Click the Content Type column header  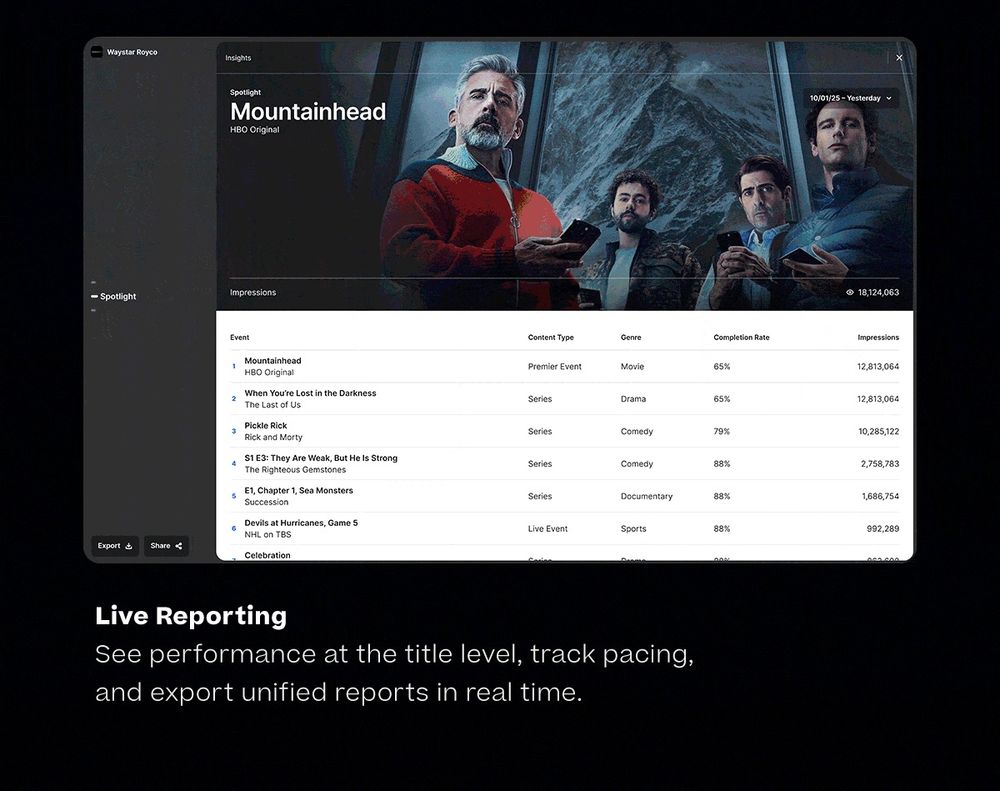[x=551, y=338]
